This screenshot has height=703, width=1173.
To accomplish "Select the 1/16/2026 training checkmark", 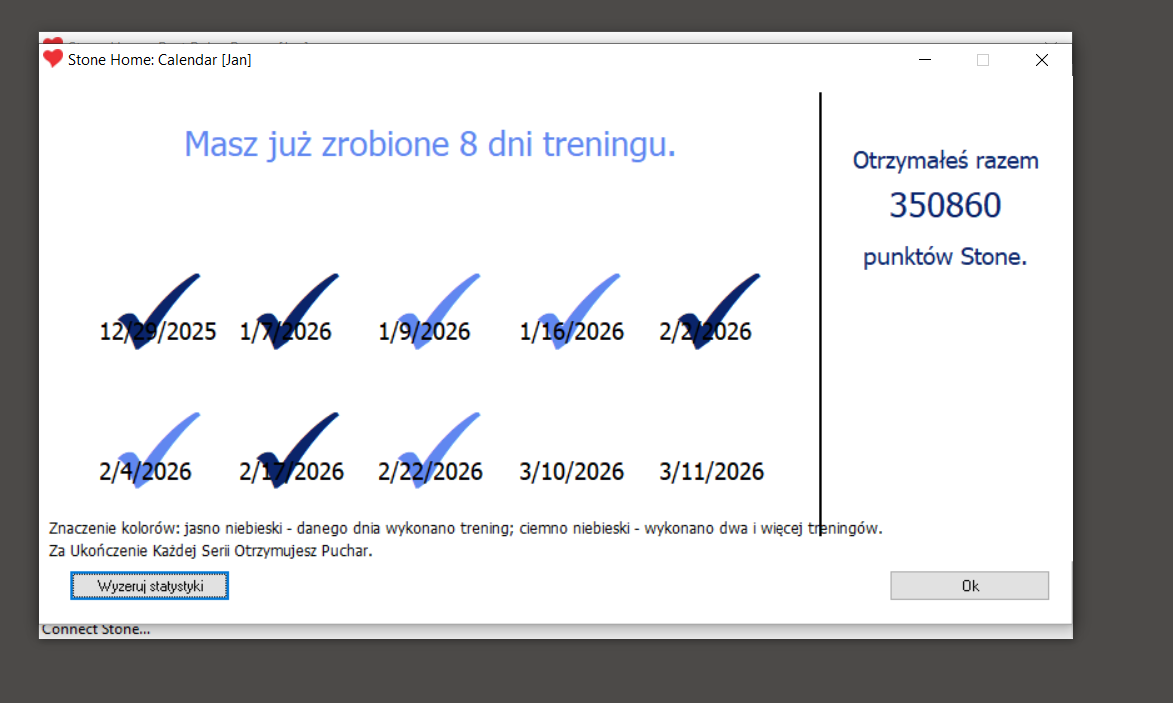I will 577,311.
